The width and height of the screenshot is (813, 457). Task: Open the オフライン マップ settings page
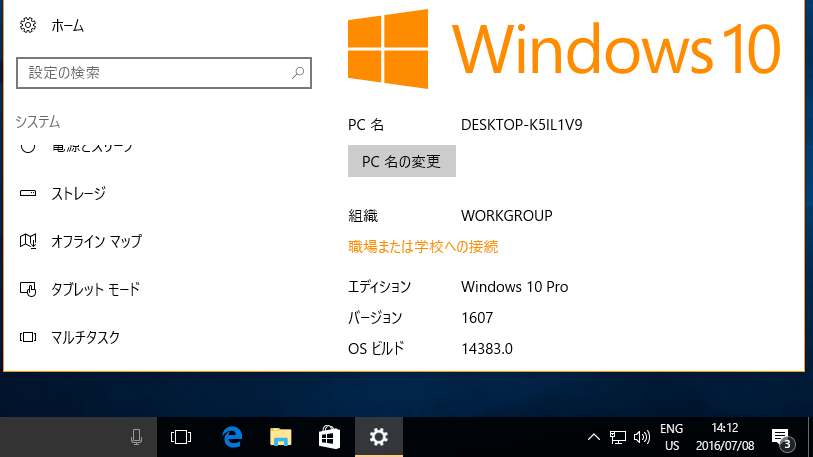96,241
